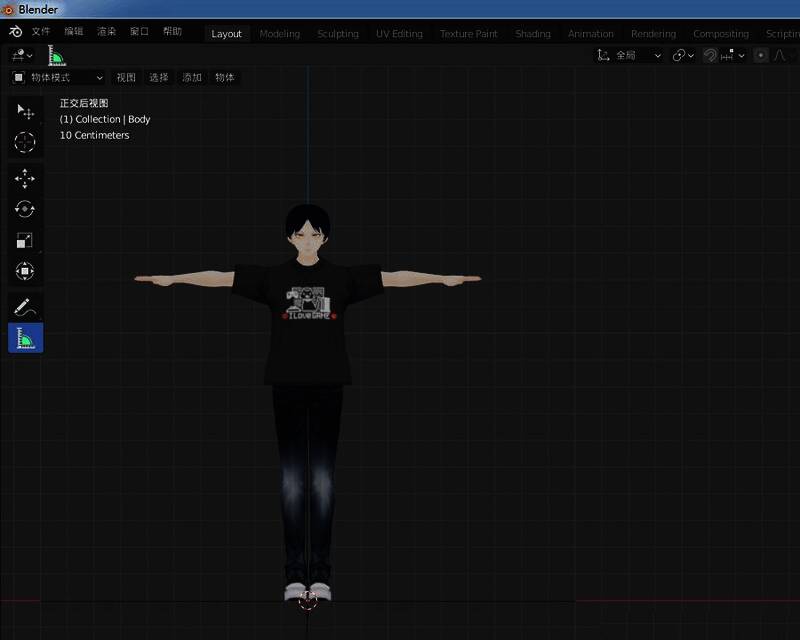Screen dimensions: 800x640
Task: Toggle proportional editing button
Action: pyautogui.click(x=761, y=55)
